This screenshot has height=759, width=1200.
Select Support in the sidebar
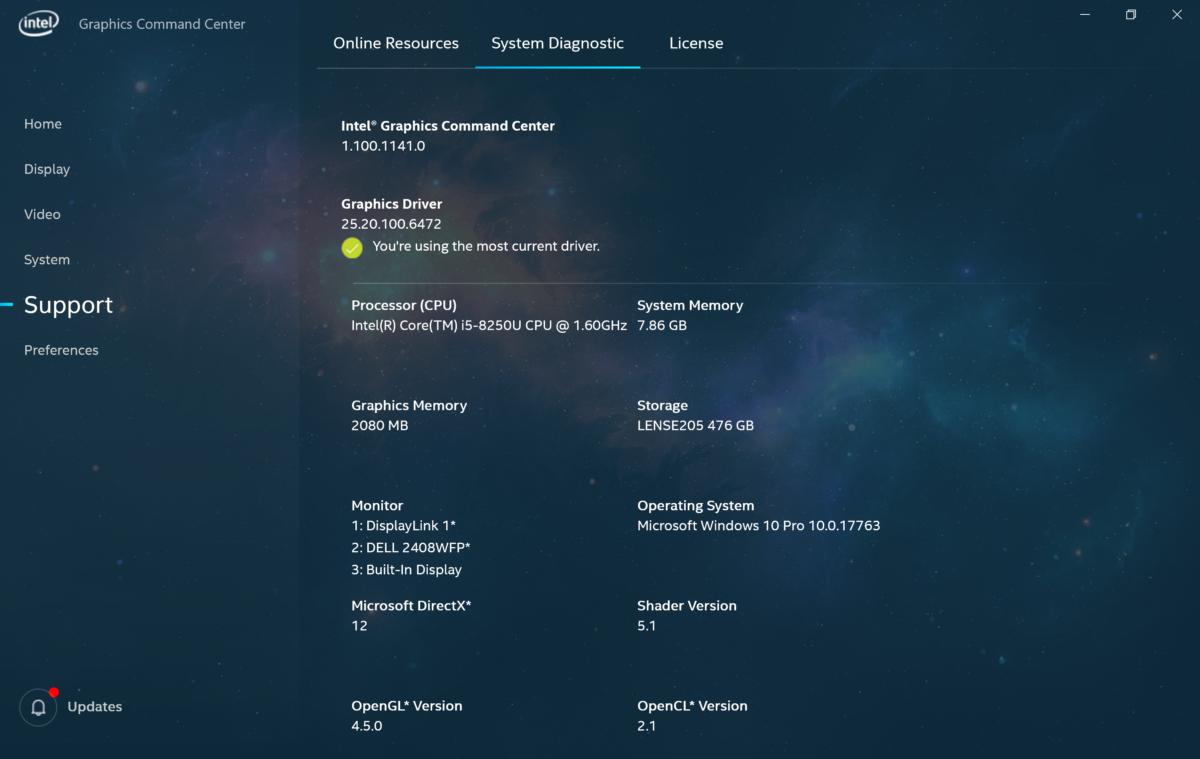(x=68, y=305)
